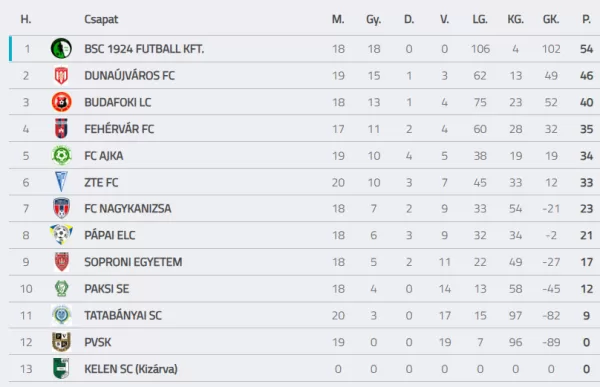
Task: Sort by the GK. goal difference header
Action: pos(551,19)
